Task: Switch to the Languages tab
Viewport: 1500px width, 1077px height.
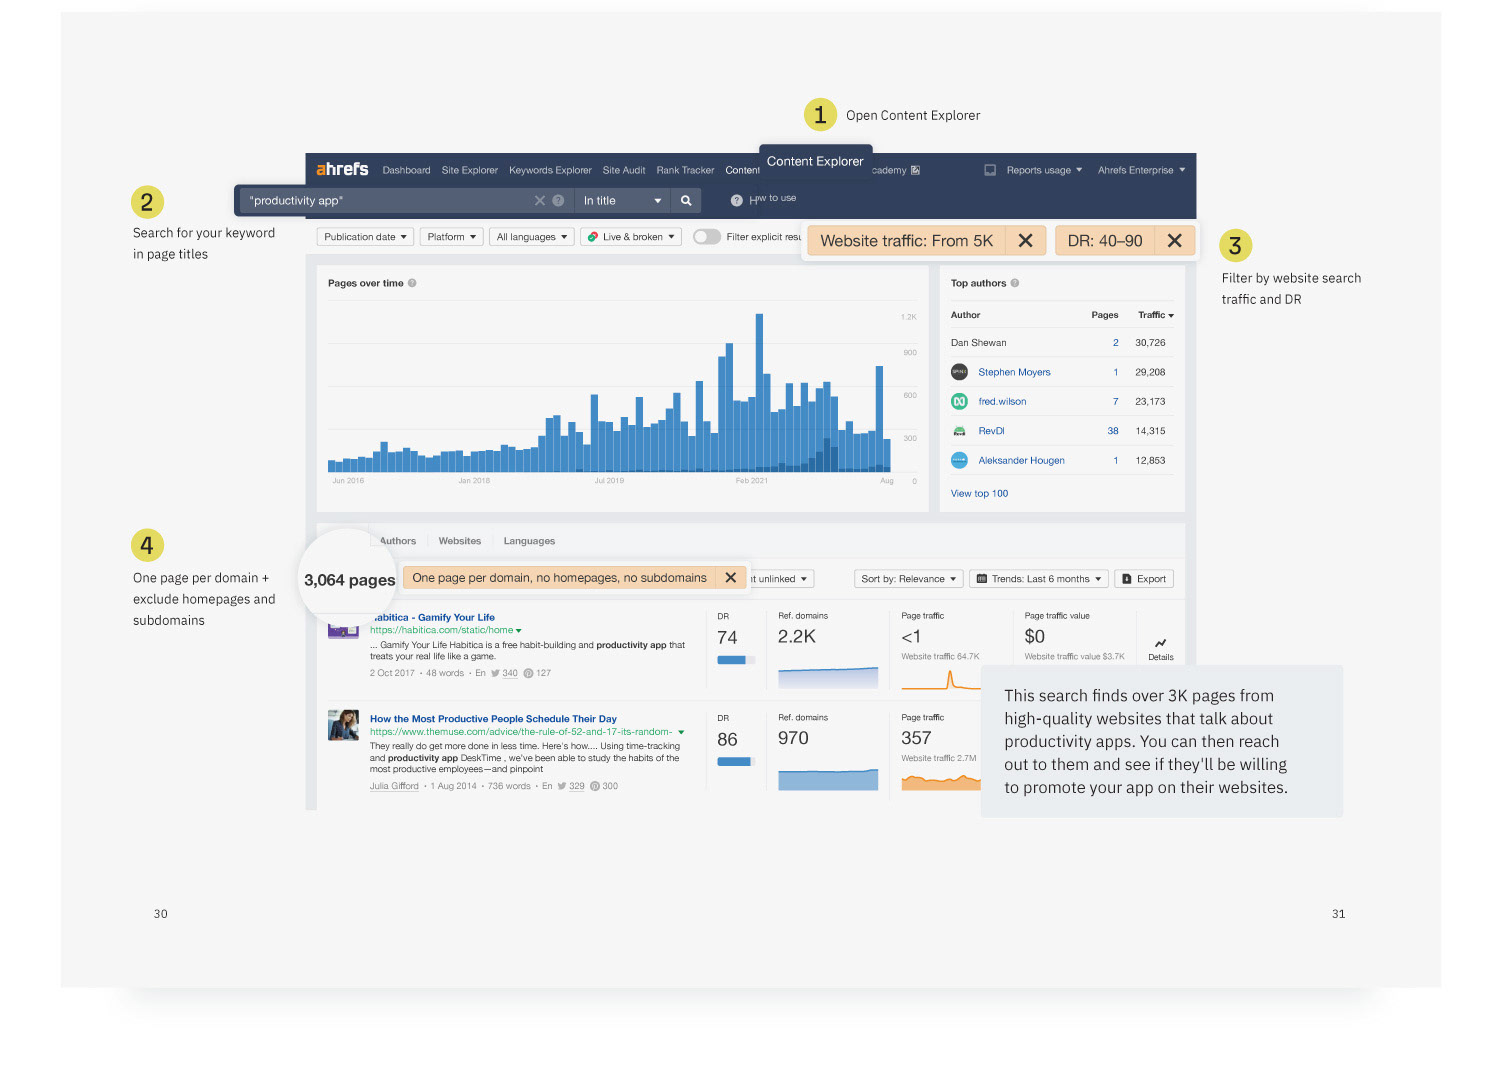Action: pos(529,541)
